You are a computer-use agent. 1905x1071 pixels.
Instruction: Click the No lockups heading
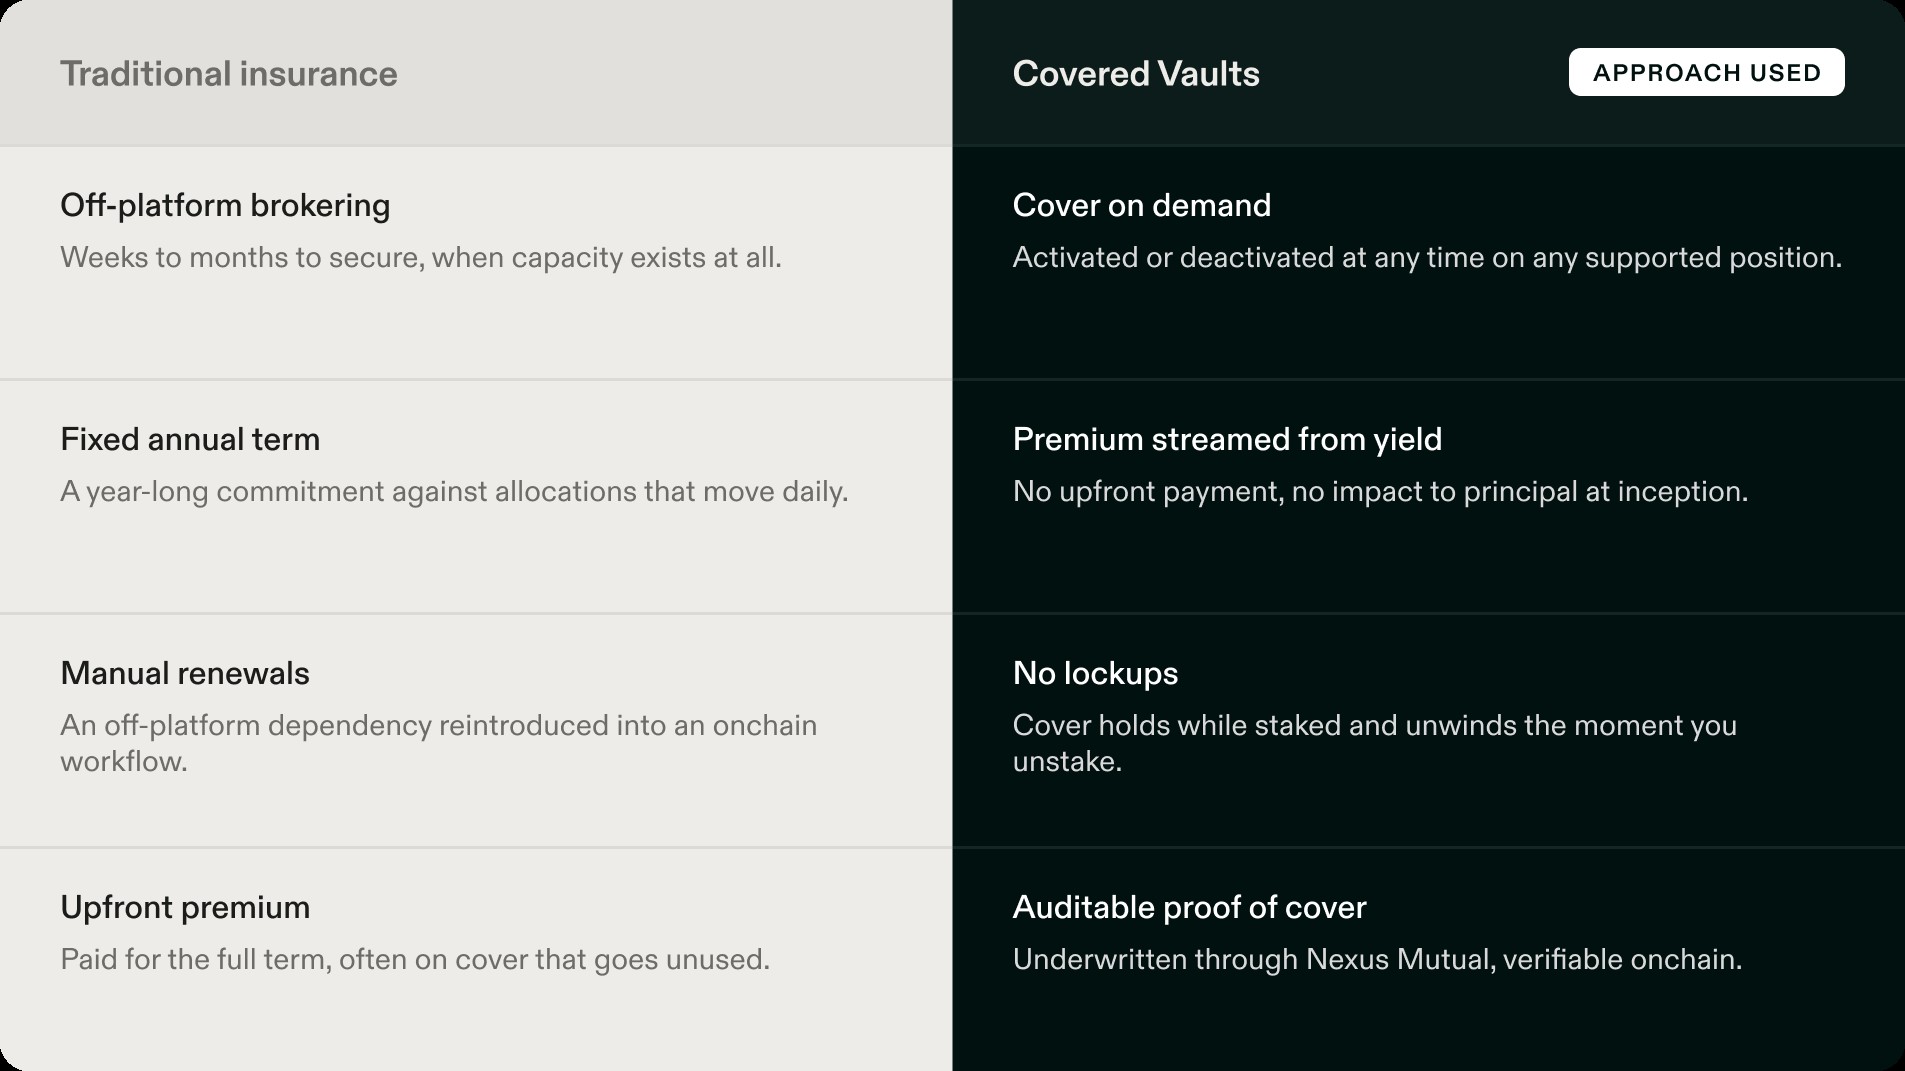(1095, 673)
